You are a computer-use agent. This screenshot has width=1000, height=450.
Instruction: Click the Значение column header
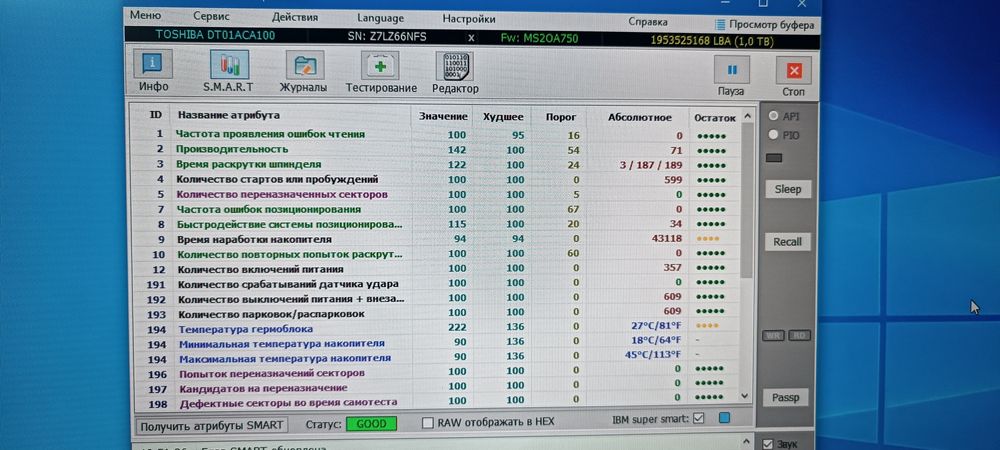click(x=443, y=117)
